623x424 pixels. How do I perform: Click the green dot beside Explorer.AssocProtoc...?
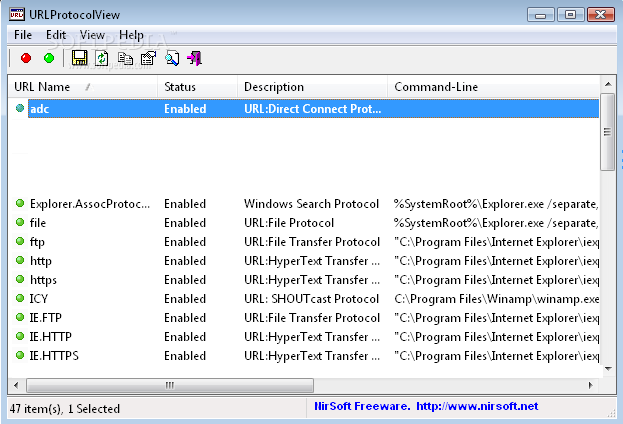click(x=20, y=203)
